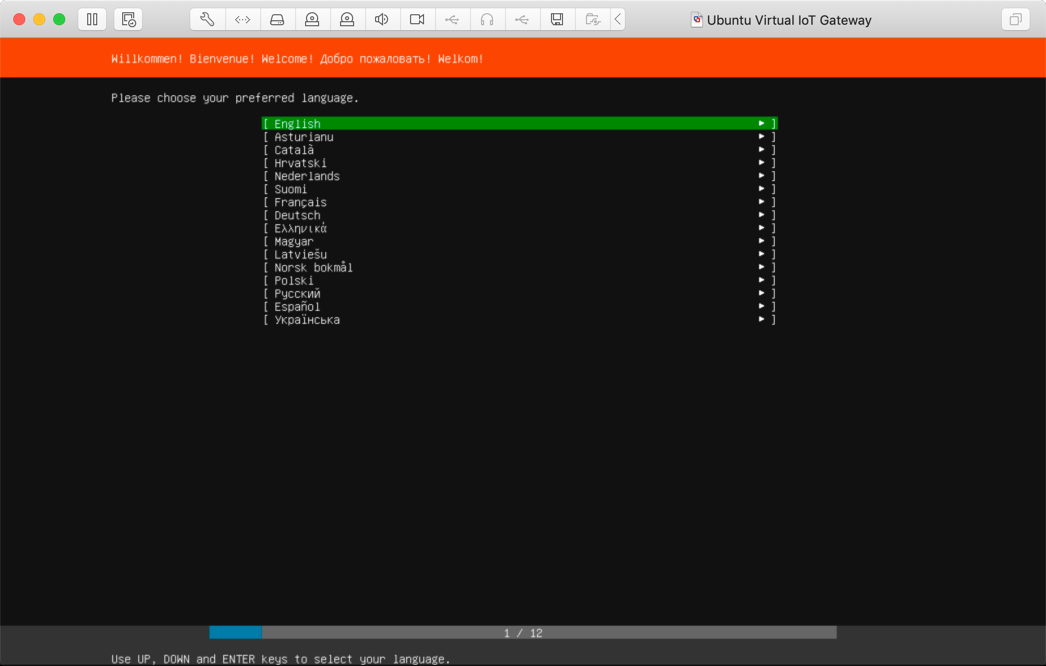Choose Русский from the language list

520,294
